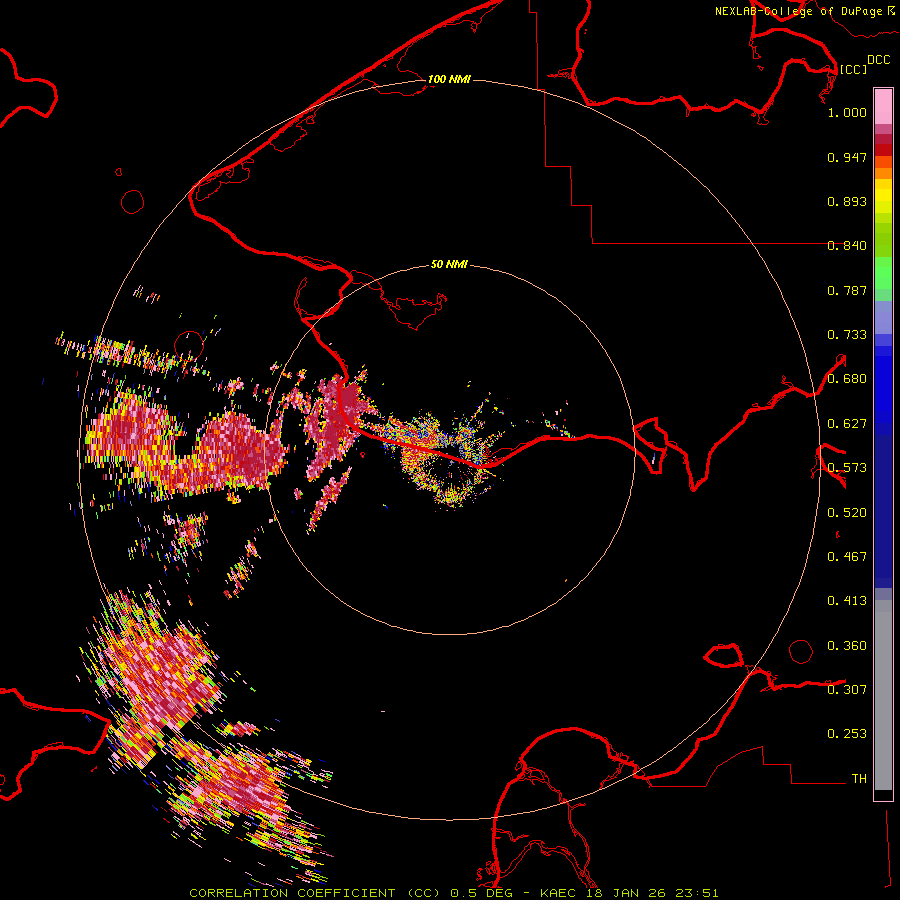Click the [CC] unit label
This screenshot has width=900, height=900.
[x=853, y=69]
